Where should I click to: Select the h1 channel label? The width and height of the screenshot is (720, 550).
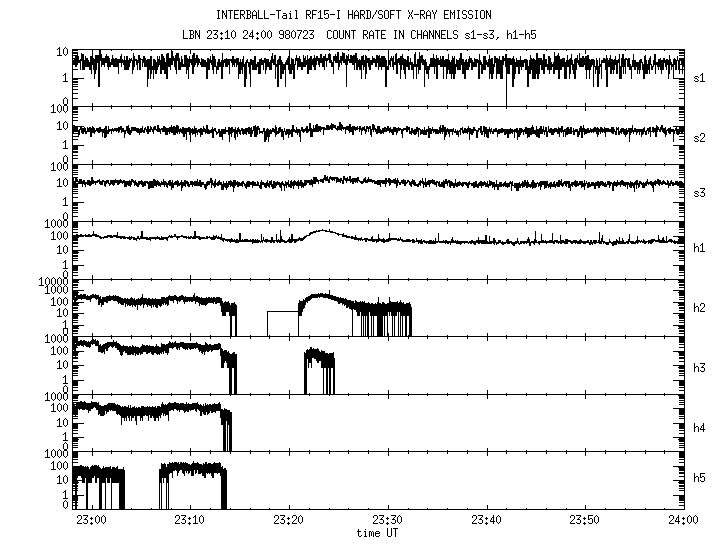click(x=699, y=250)
